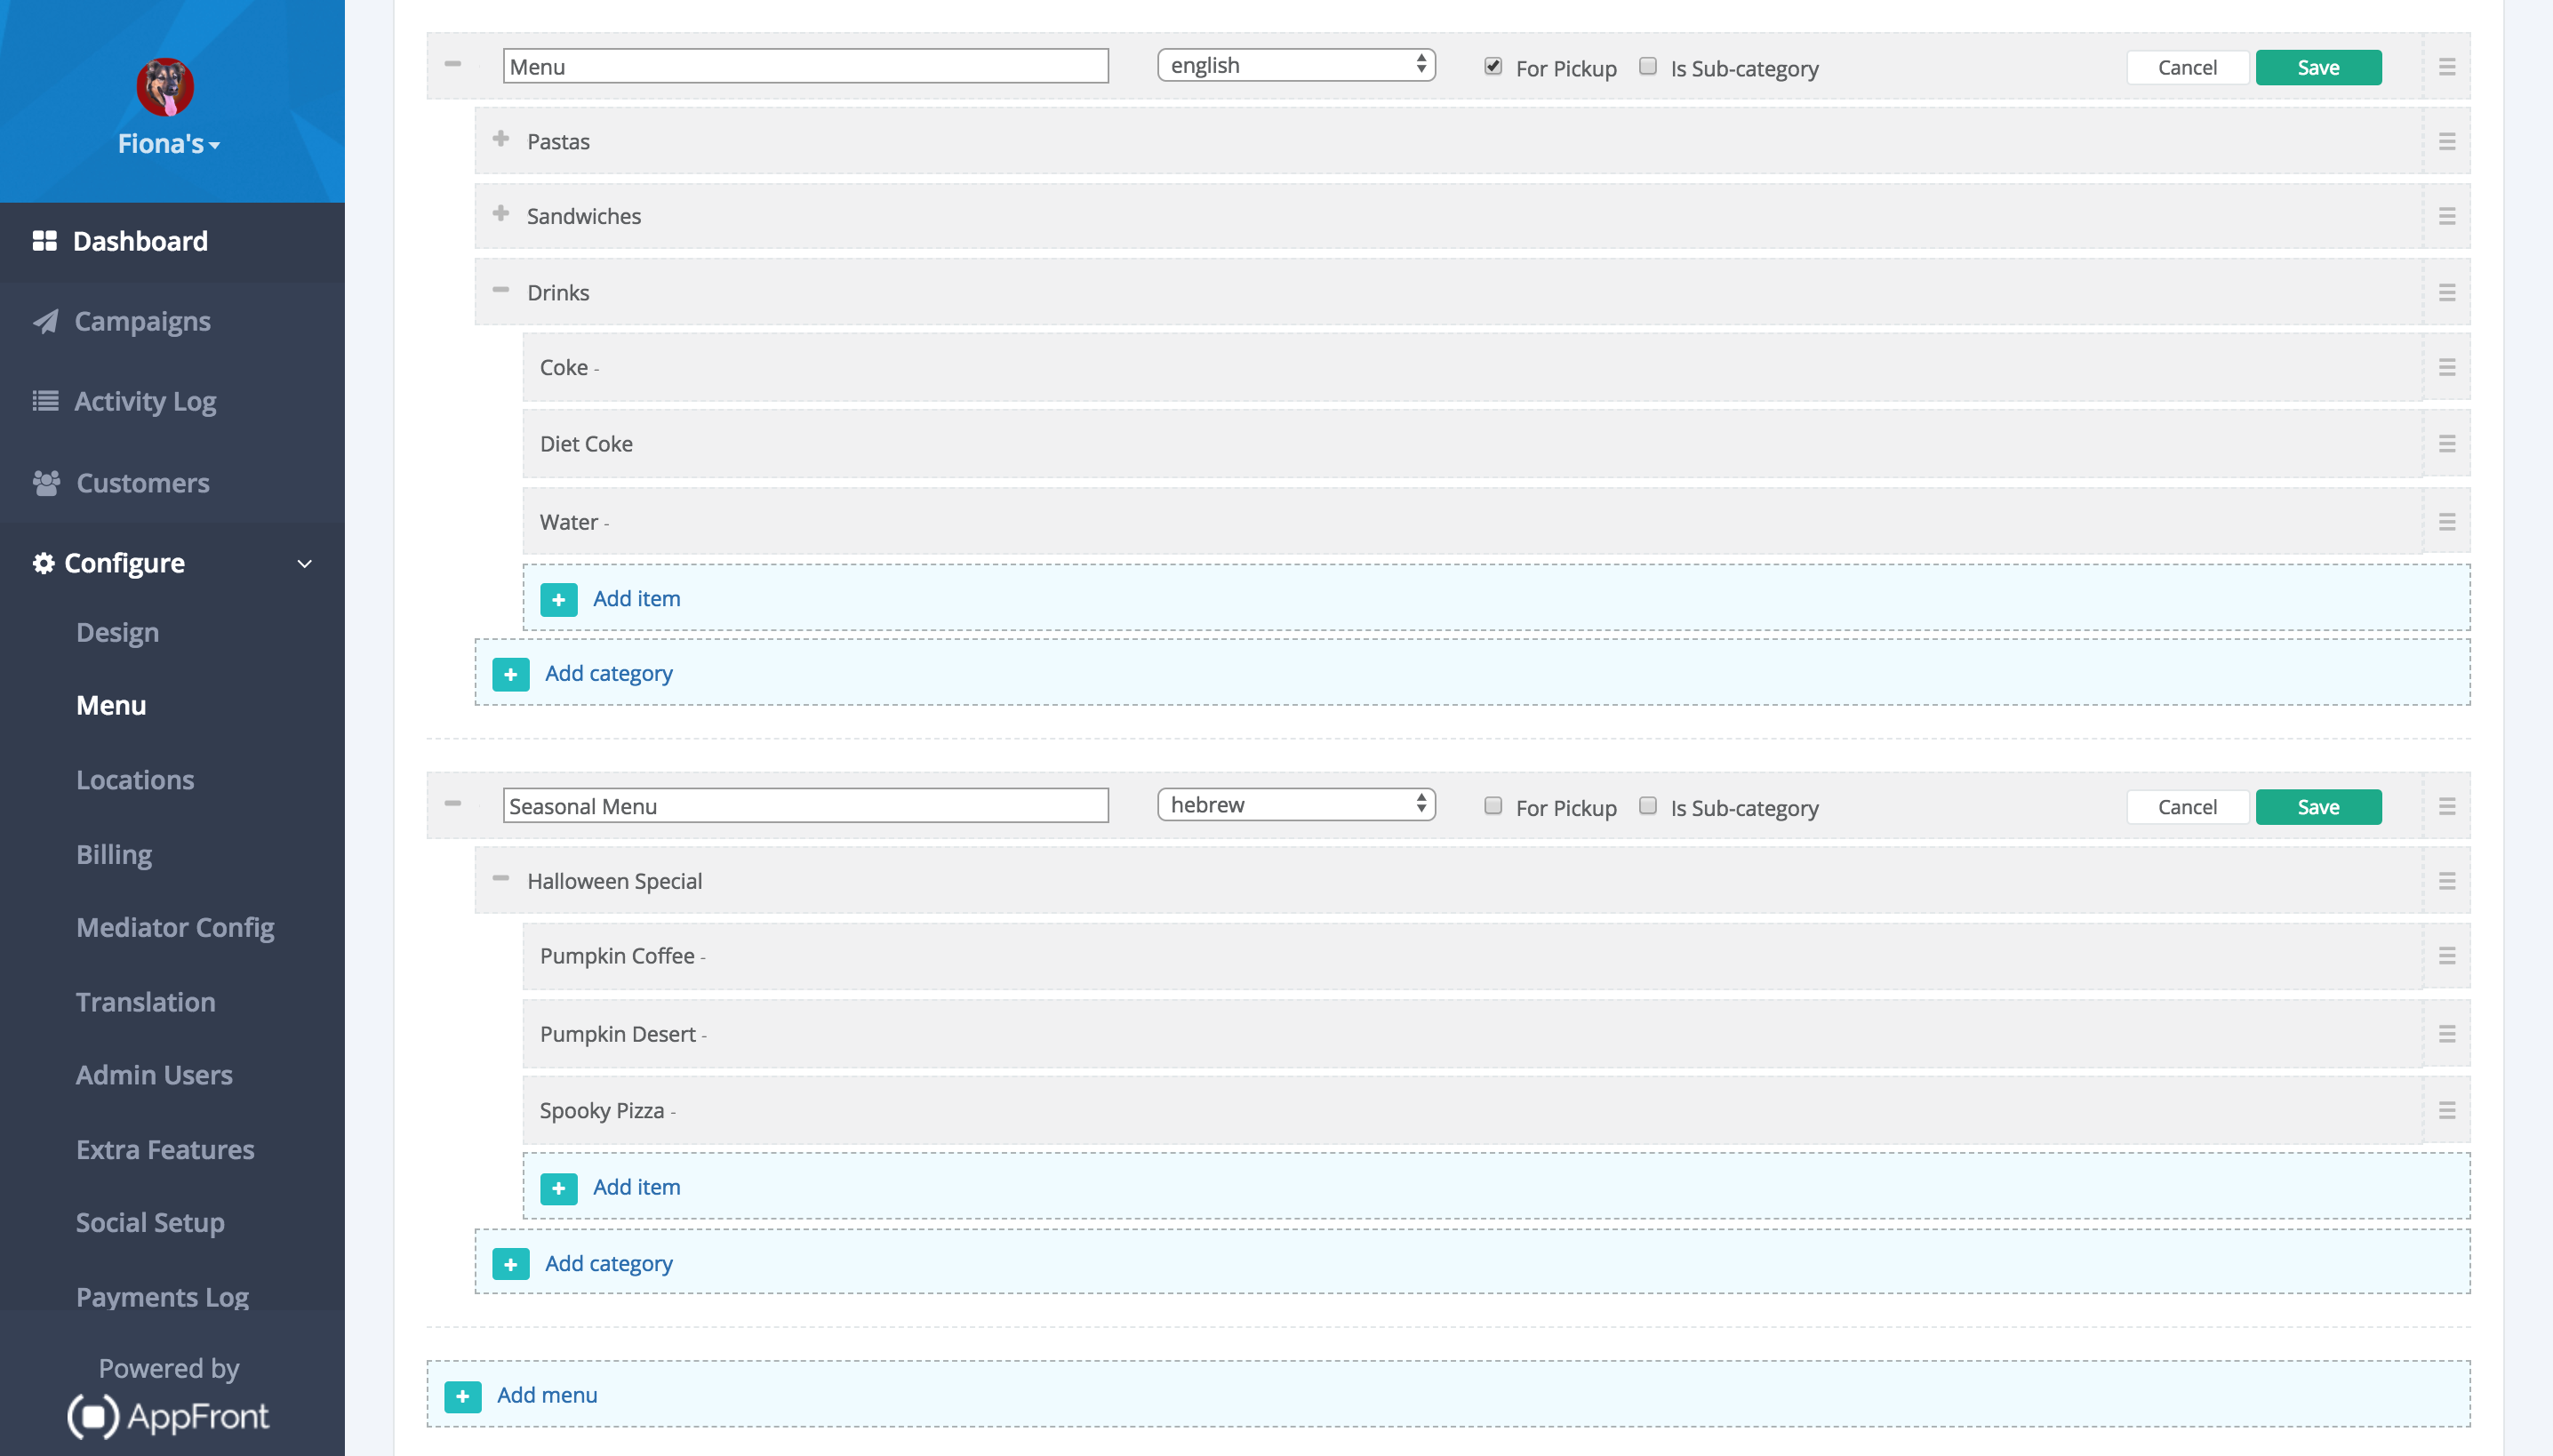Check Is Sub-category on Seasonal Menu row

[1647, 806]
